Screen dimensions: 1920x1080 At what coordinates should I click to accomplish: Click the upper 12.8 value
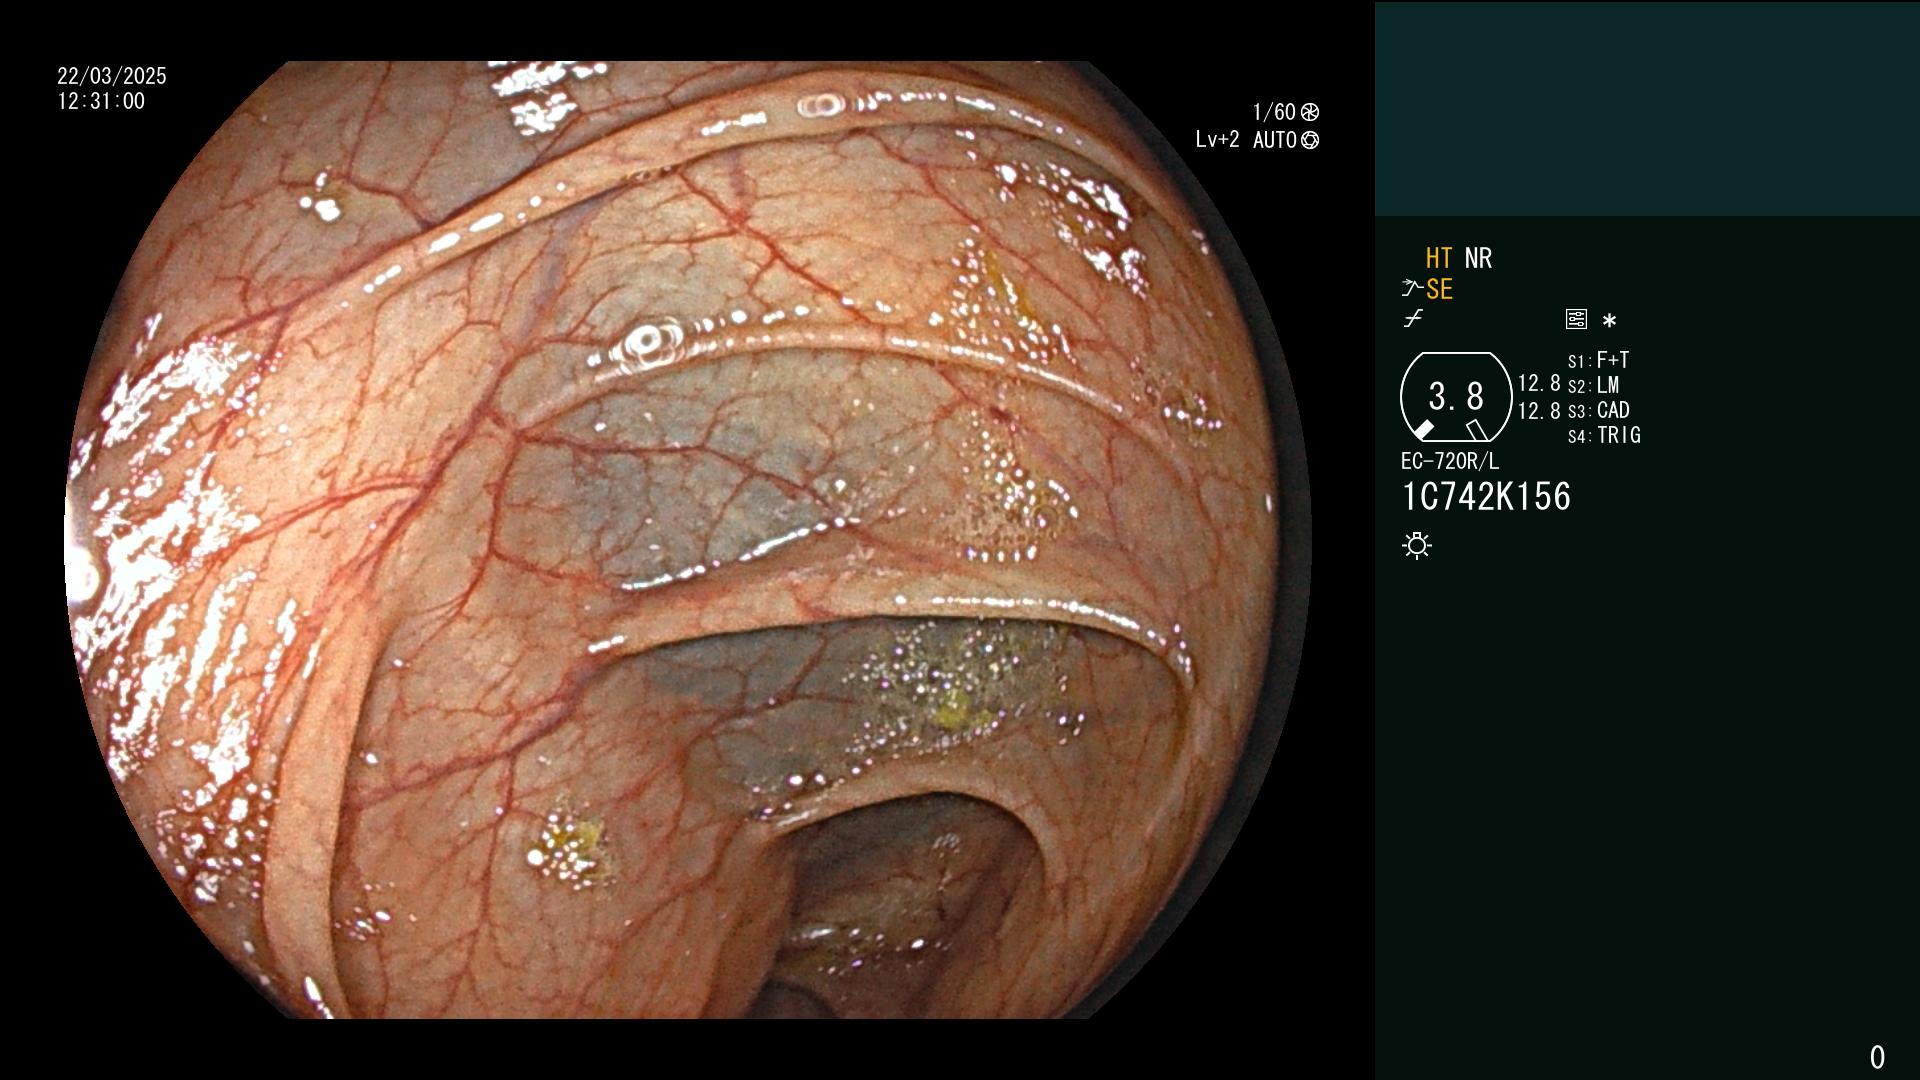1539,383
